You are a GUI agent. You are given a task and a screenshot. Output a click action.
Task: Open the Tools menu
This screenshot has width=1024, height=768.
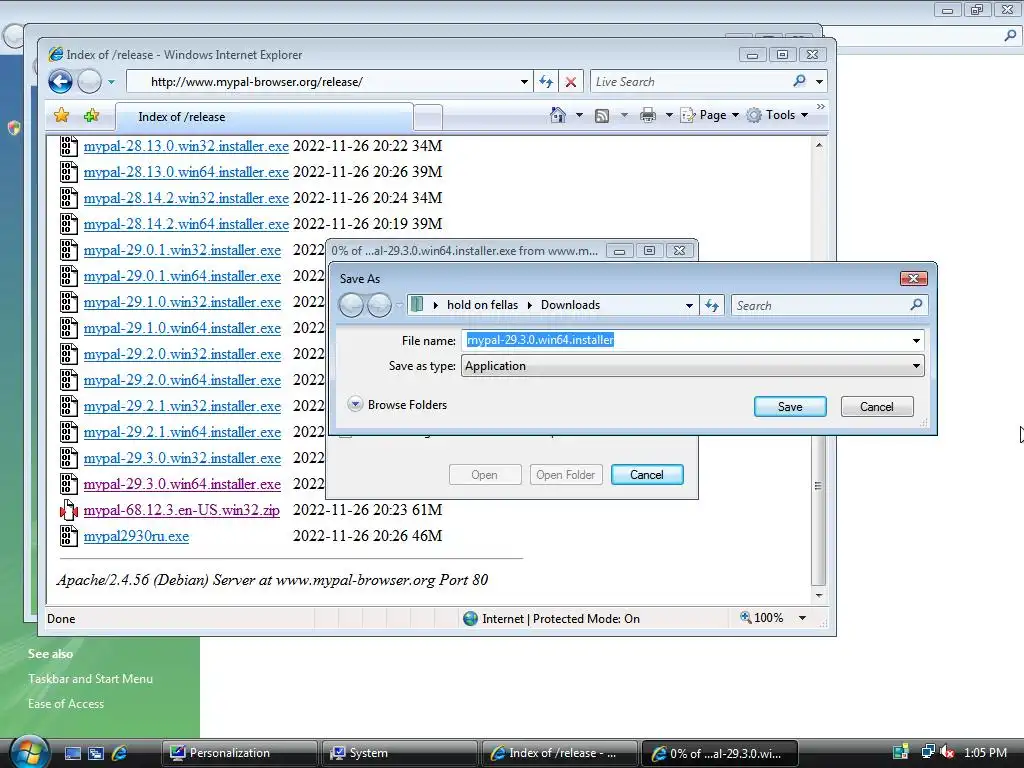778,115
